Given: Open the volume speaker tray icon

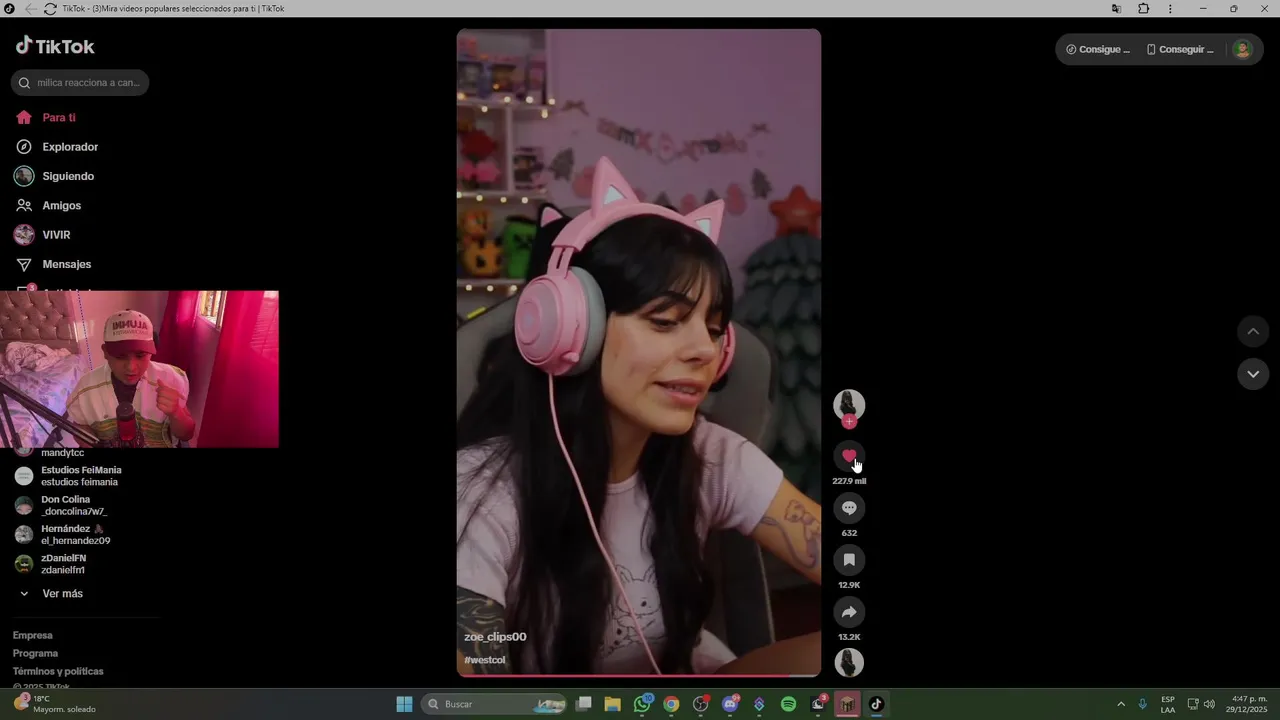Looking at the screenshot, I should 1209,704.
